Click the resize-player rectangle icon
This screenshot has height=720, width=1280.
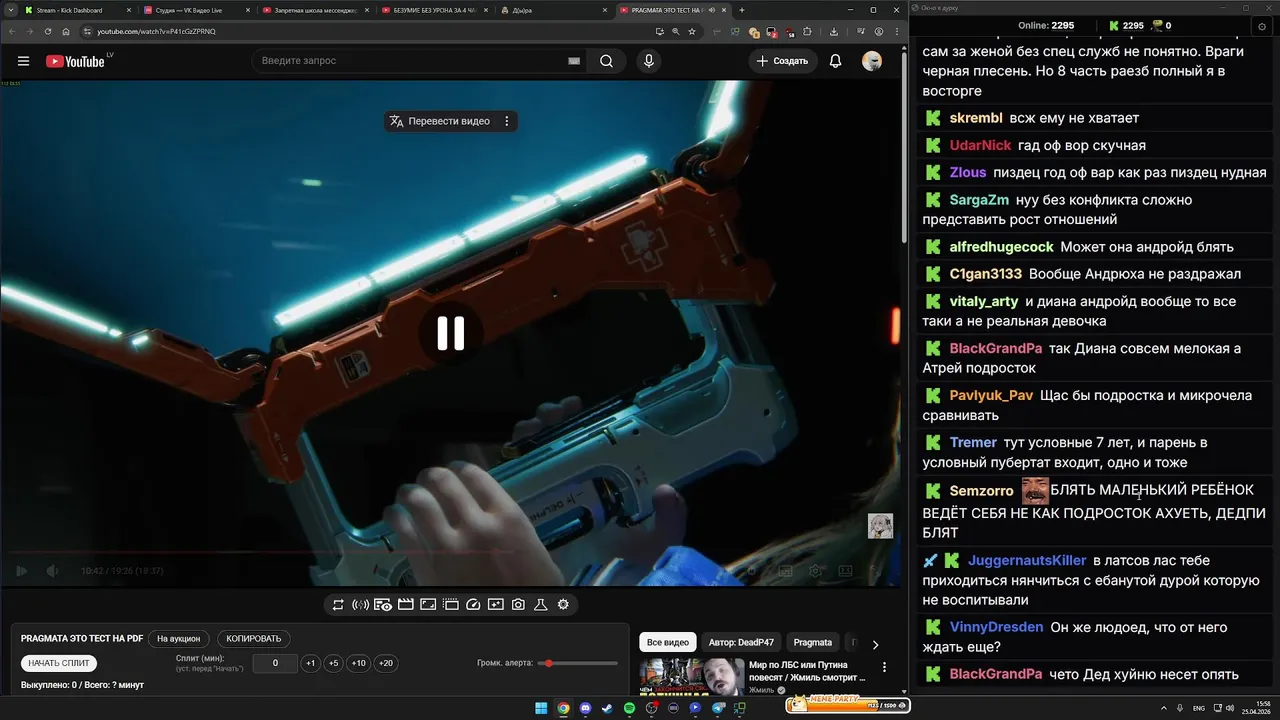point(428,604)
